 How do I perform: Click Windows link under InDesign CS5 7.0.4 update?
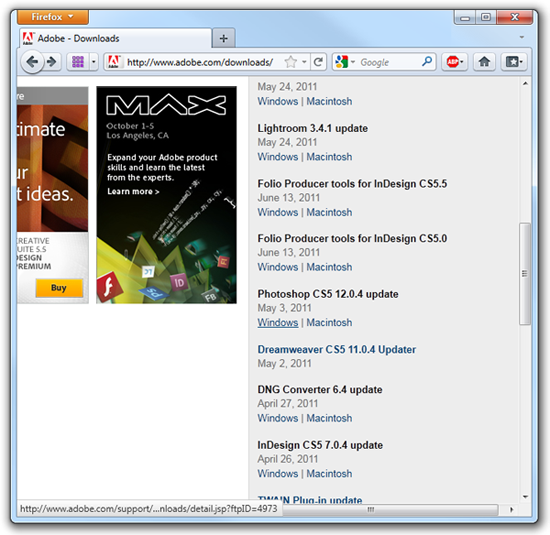pos(277,474)
